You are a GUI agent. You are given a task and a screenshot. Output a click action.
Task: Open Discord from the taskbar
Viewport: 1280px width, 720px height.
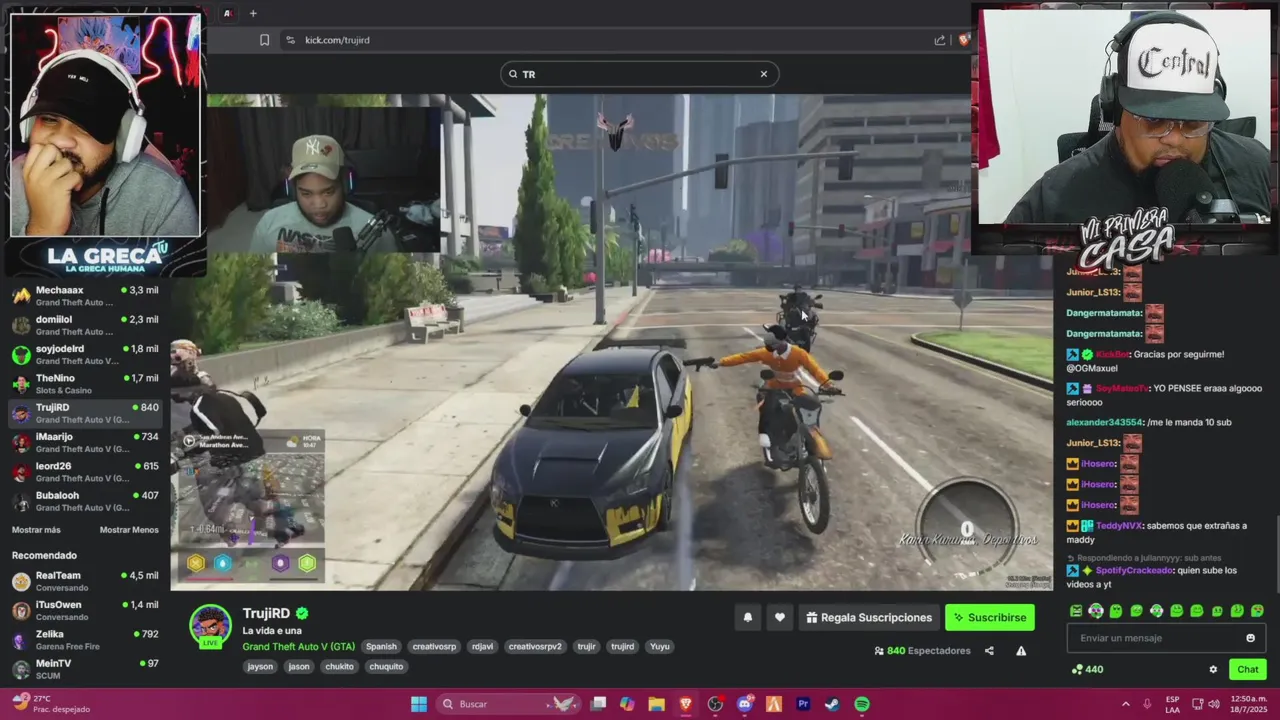(x=744, y=704)
